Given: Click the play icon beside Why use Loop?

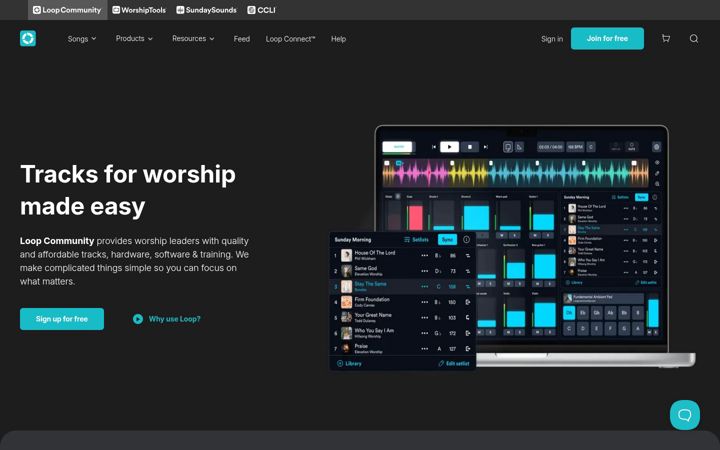Looking at the screenshot, I should click(138, 319).
